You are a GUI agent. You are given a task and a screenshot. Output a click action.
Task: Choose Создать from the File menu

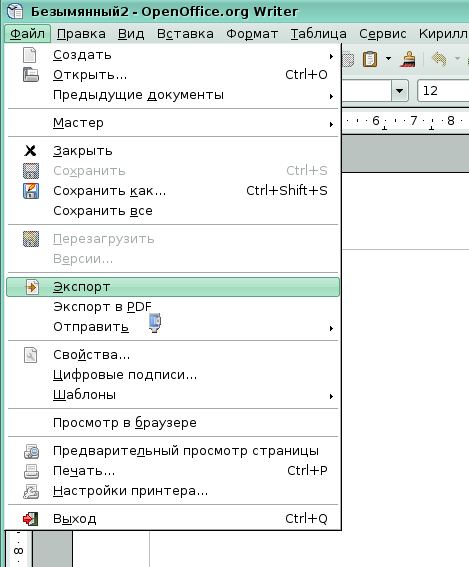pyautogui.click(x=173, y=55)
